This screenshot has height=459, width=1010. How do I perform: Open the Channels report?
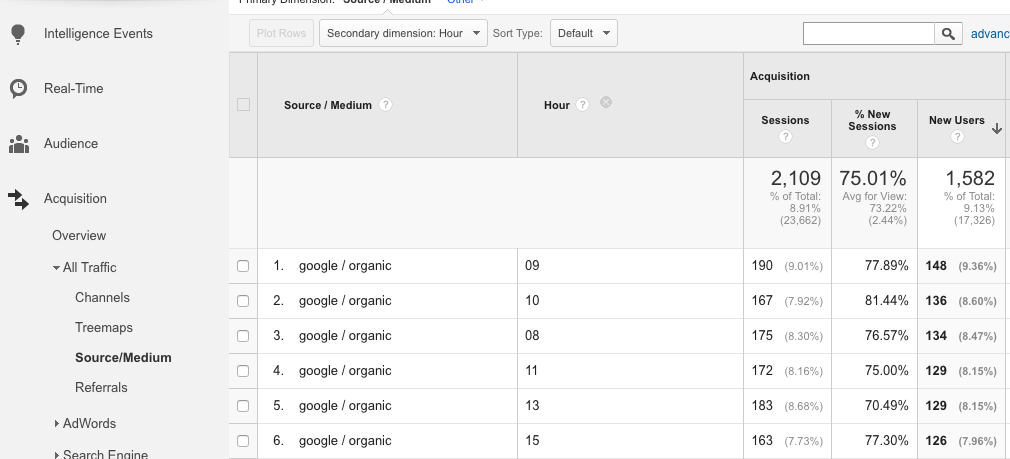(x=102, y=298)
